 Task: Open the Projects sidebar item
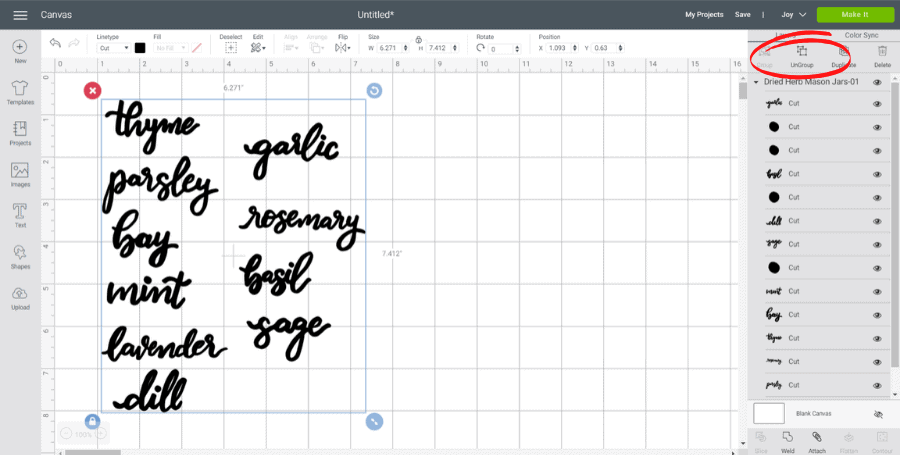tap(20, 133)
